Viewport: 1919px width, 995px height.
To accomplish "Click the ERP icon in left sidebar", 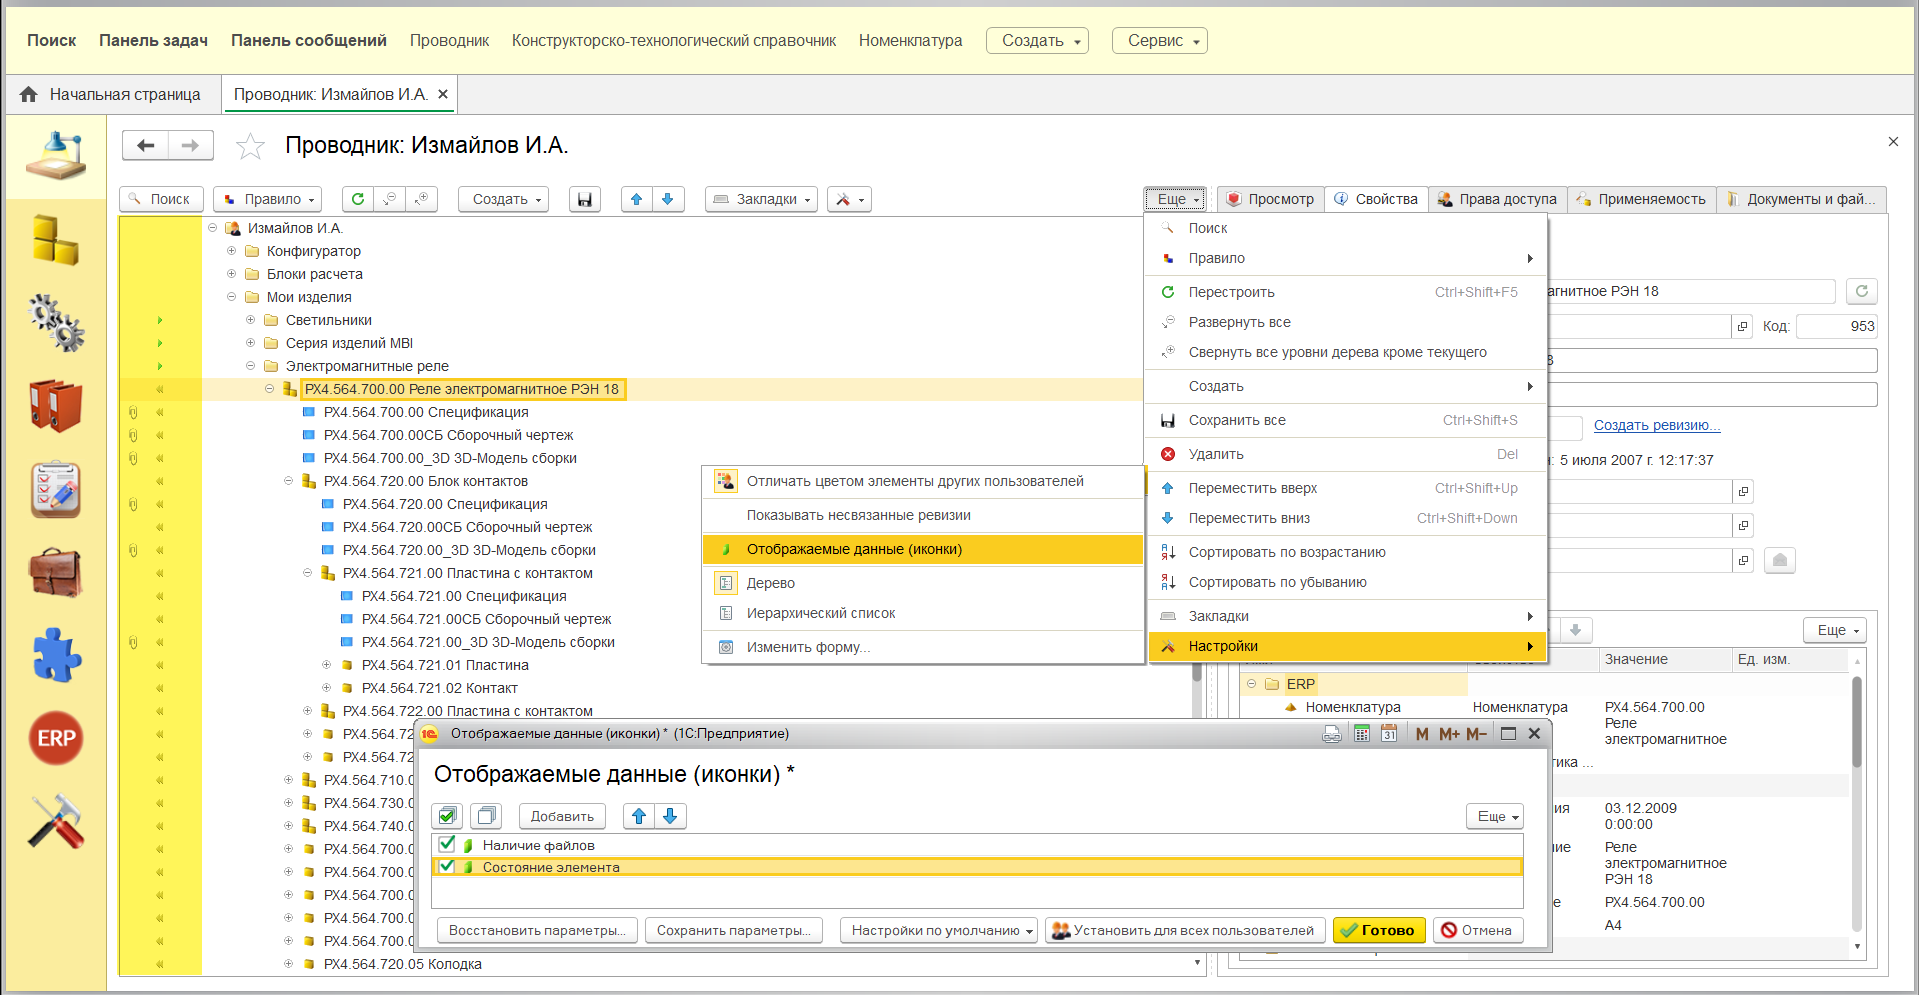I will 56,738.
